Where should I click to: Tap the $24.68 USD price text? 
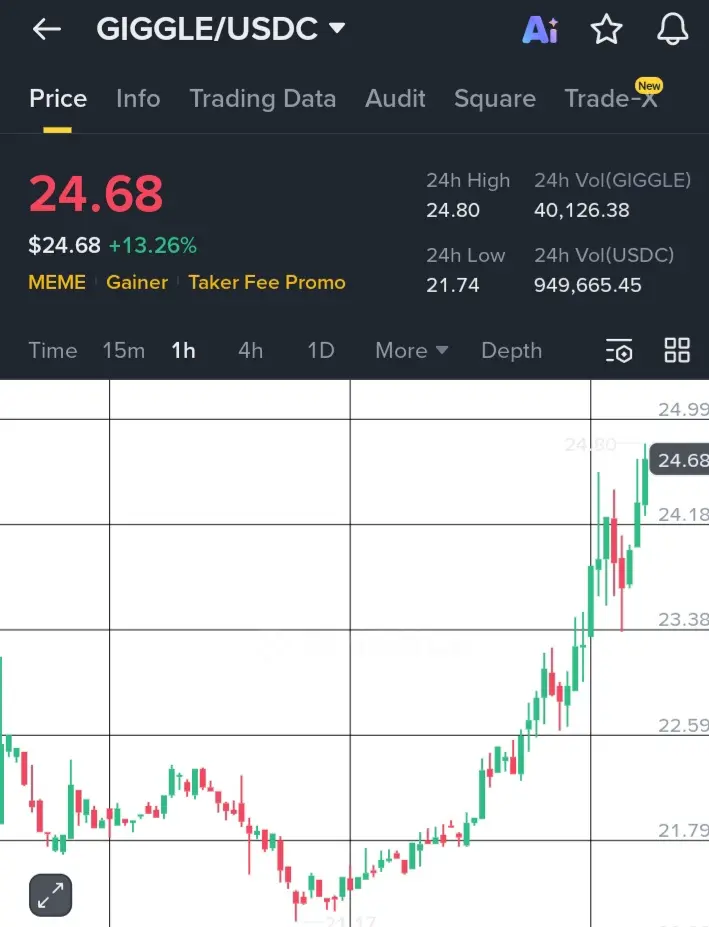point(64,245)
